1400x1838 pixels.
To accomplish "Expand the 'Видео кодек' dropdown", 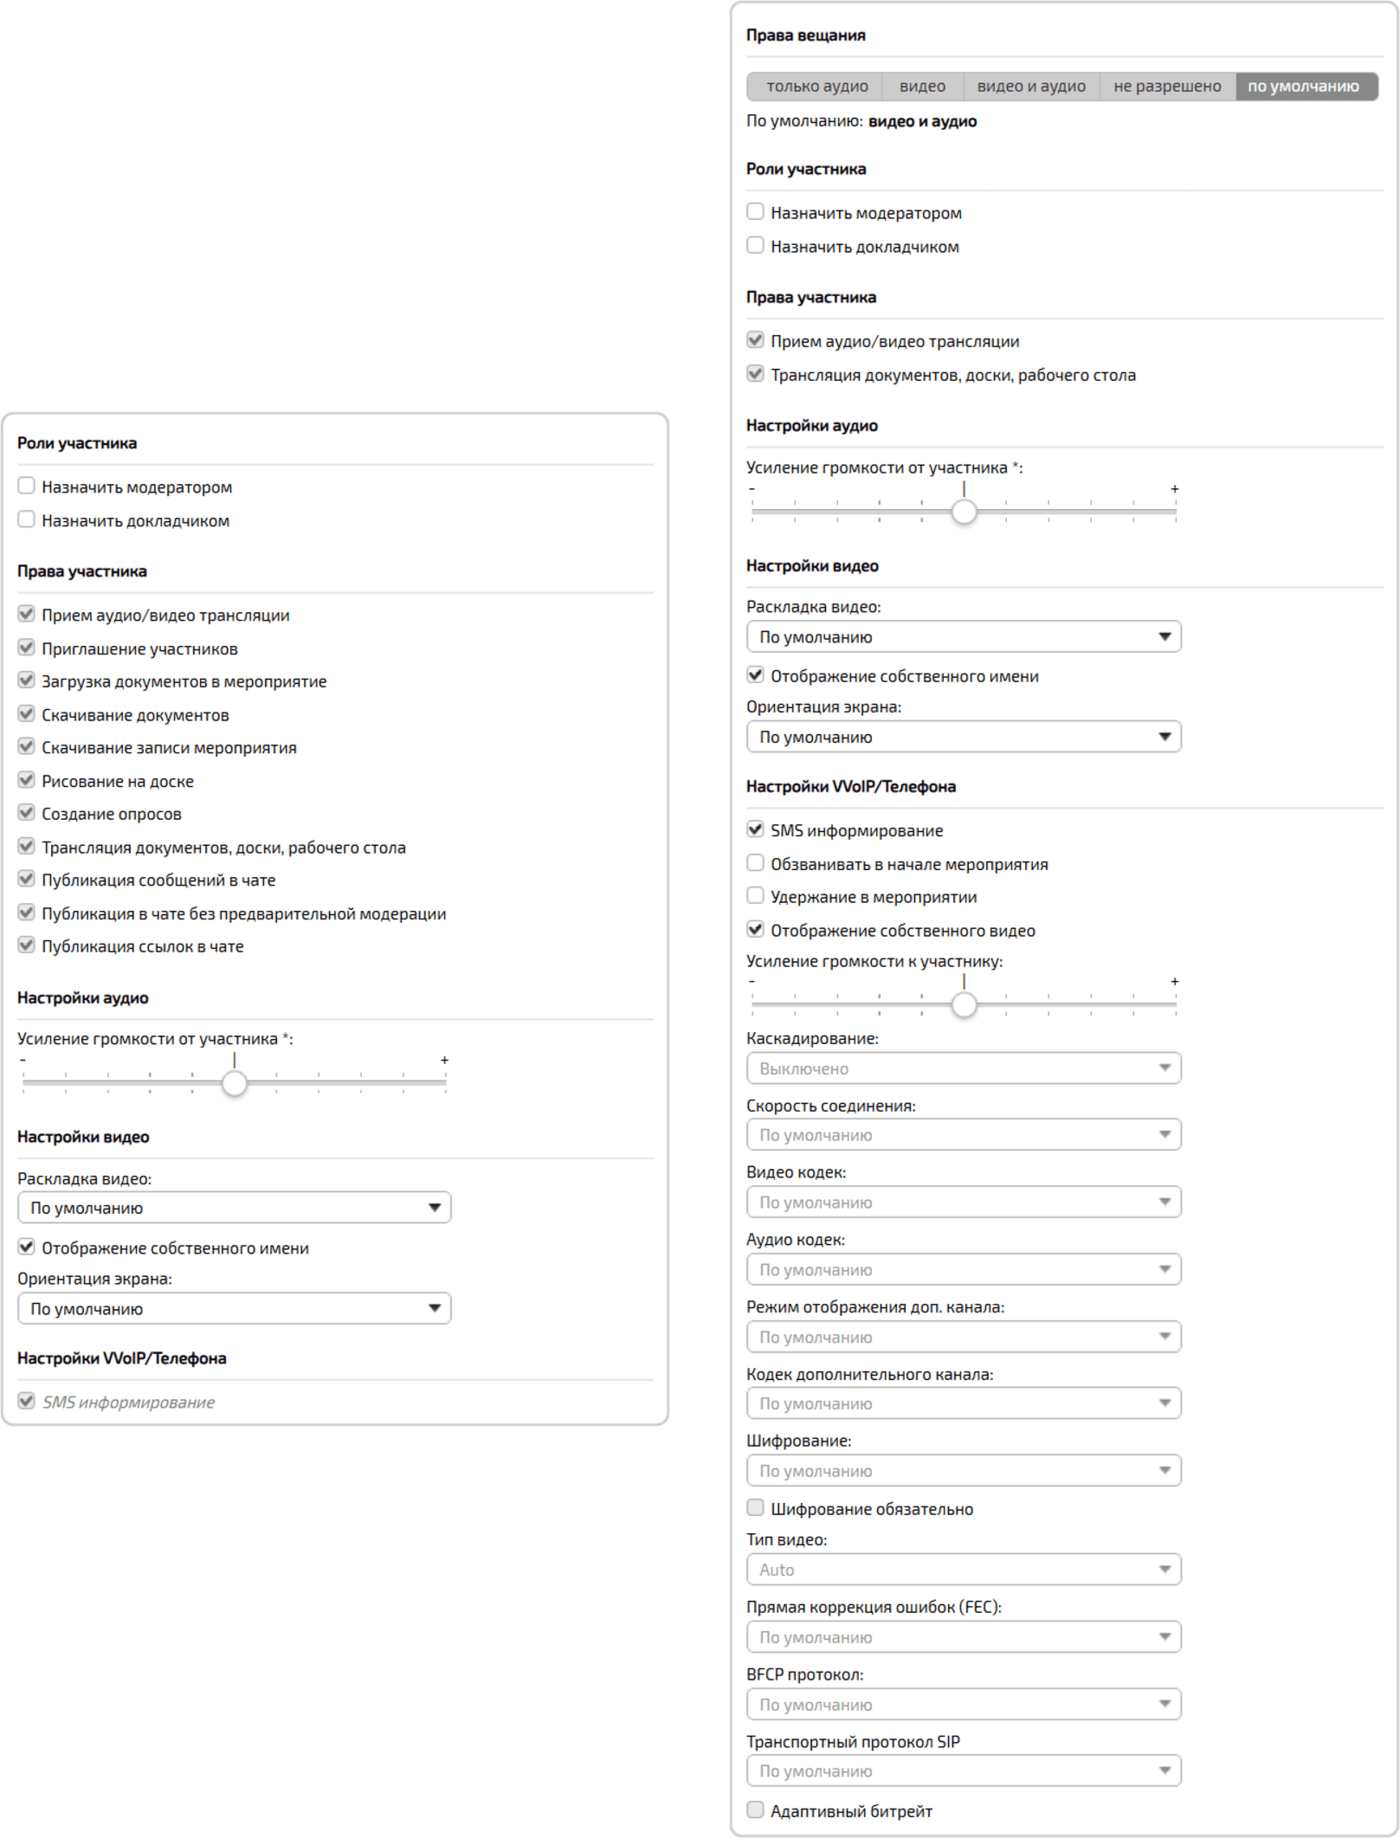I will (x=963, y=1202).
